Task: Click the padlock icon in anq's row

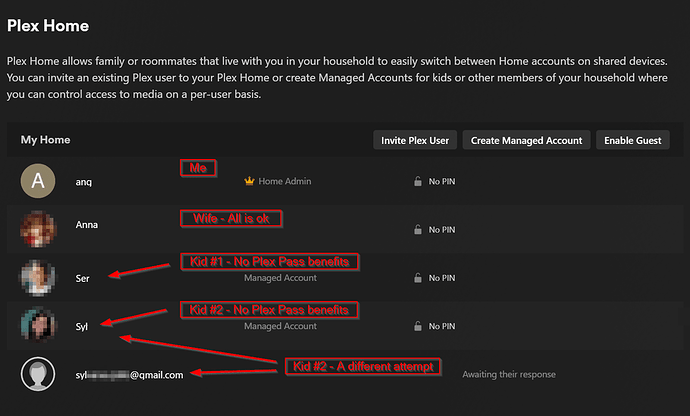Action: 418,181
